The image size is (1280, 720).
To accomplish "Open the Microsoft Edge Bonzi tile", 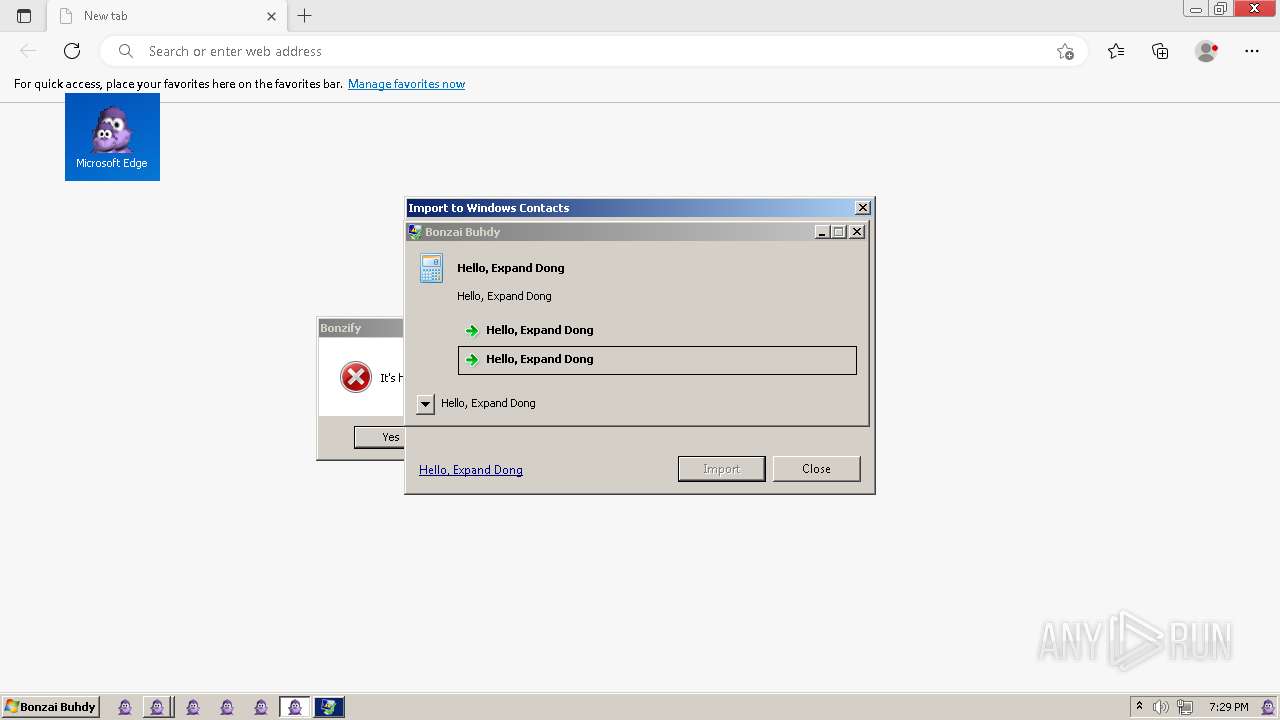I will click(112, 137).
